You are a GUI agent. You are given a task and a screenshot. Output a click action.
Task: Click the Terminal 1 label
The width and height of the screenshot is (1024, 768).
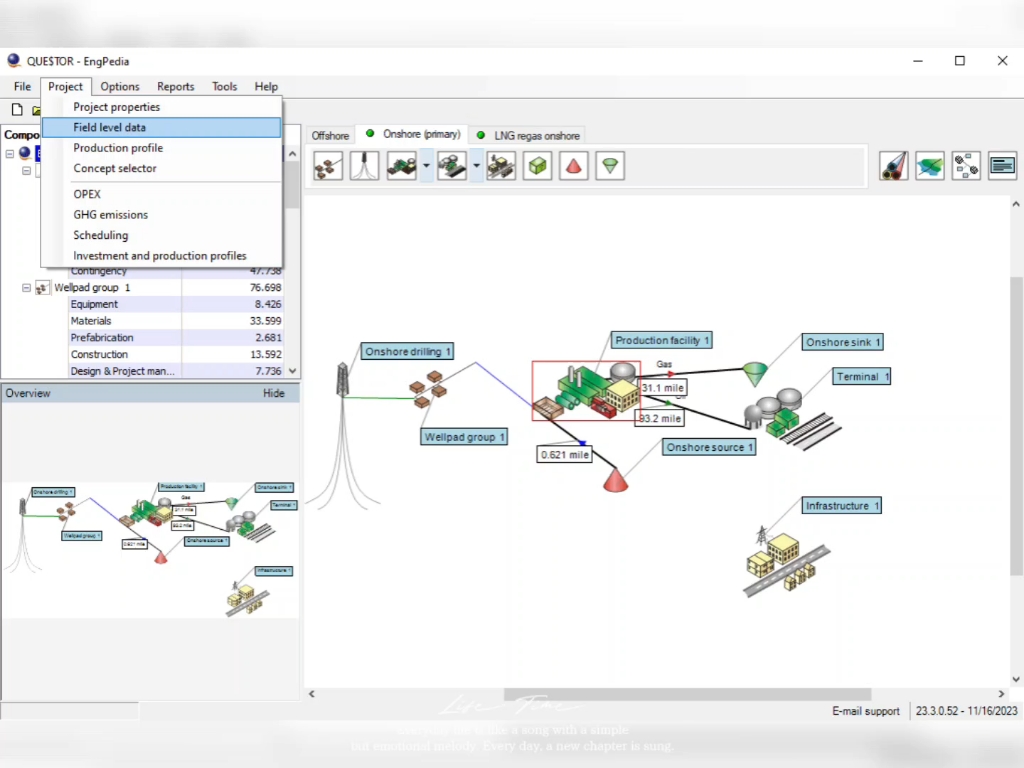tap(862, 377)
